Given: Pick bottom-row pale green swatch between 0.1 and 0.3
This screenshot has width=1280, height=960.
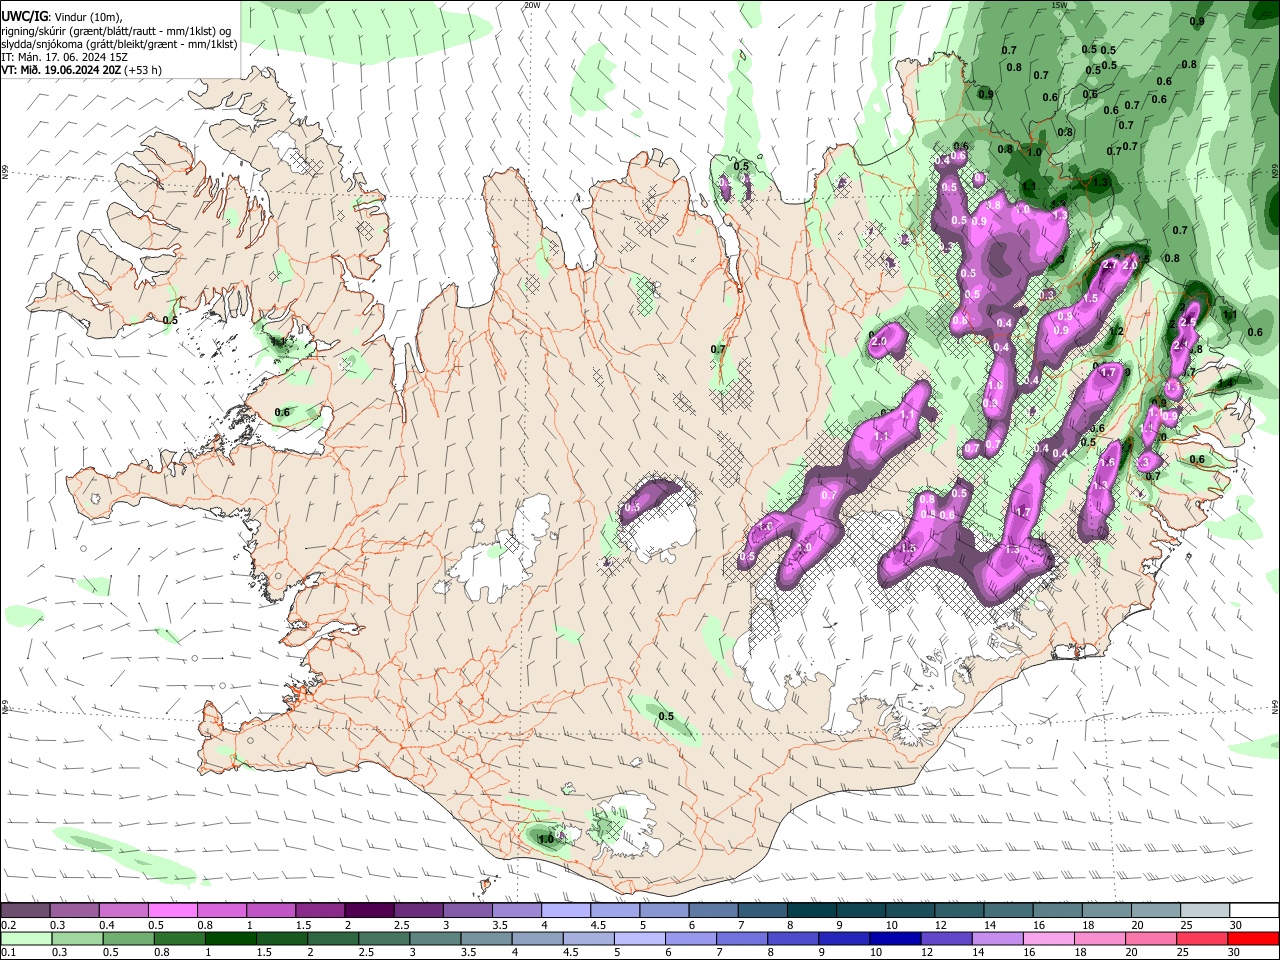Looking at the screenshot, I should pos(25,939).
